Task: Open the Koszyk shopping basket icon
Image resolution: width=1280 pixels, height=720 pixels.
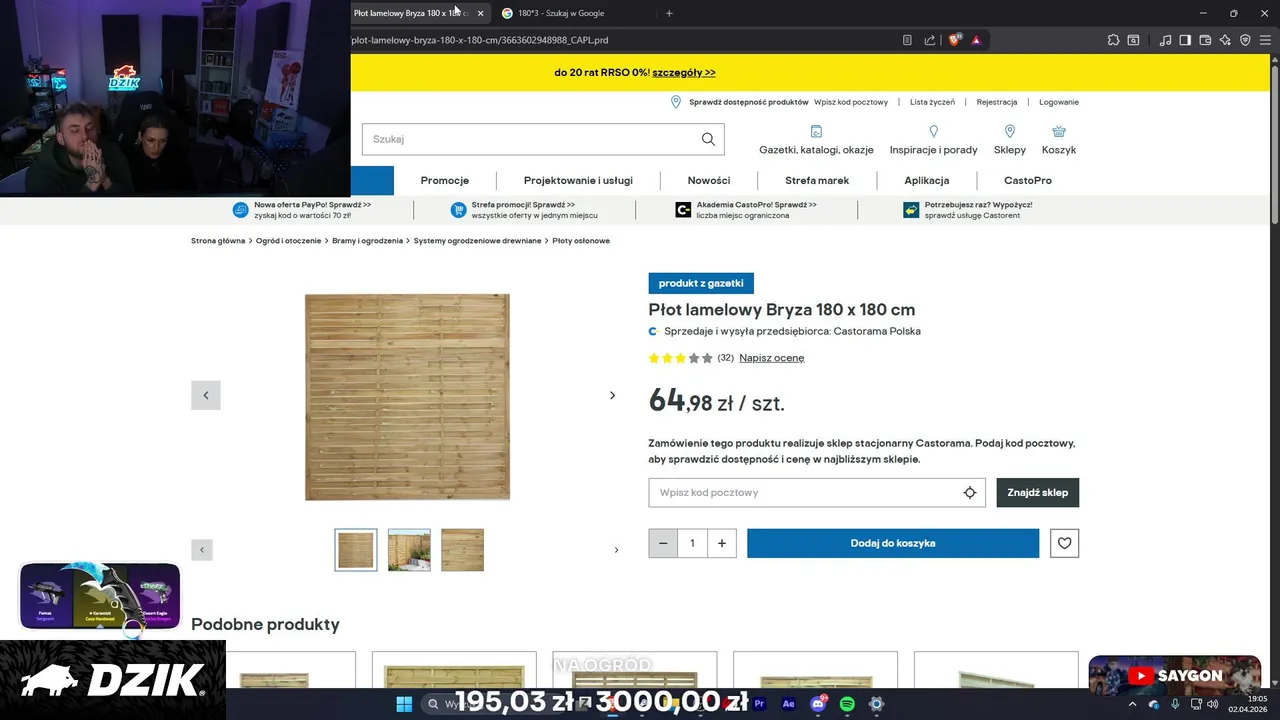Action: (1059, 132)
